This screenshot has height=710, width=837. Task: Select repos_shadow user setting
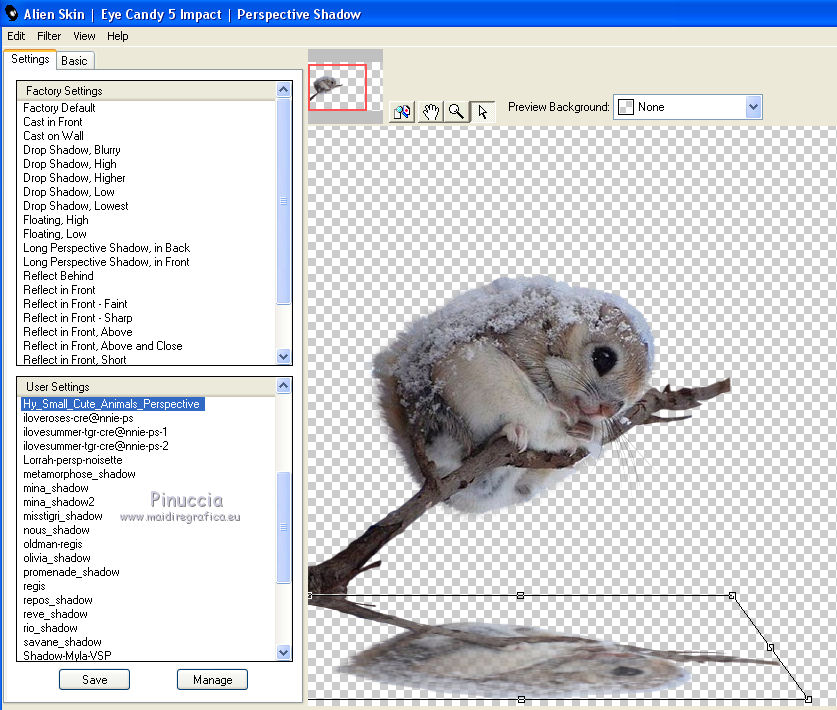[x=58, y=600]
